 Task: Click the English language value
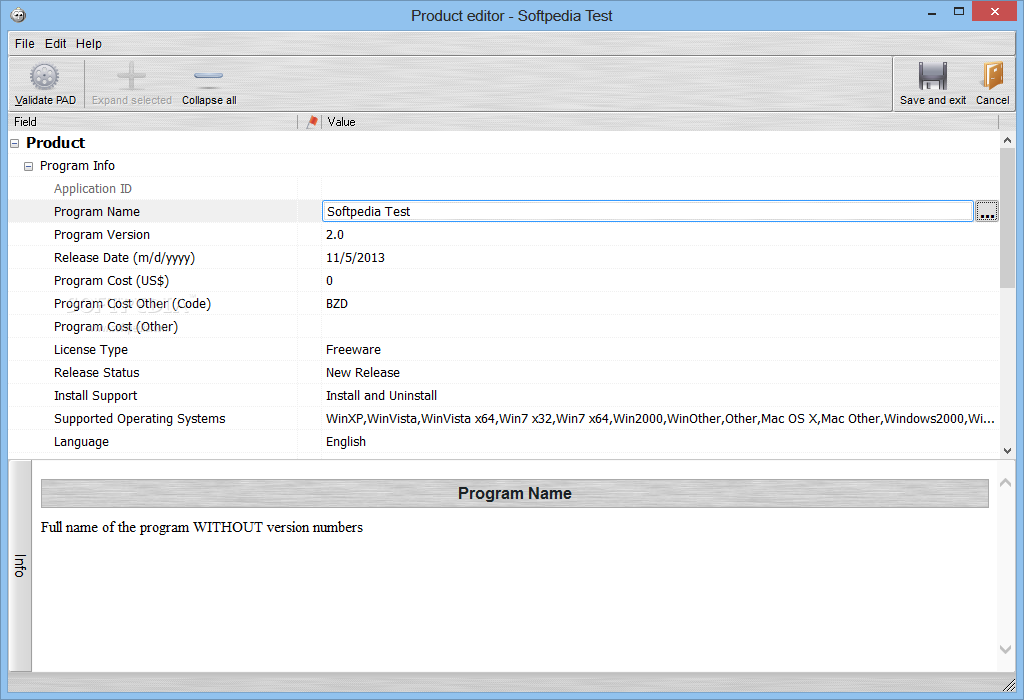(345, 441)
